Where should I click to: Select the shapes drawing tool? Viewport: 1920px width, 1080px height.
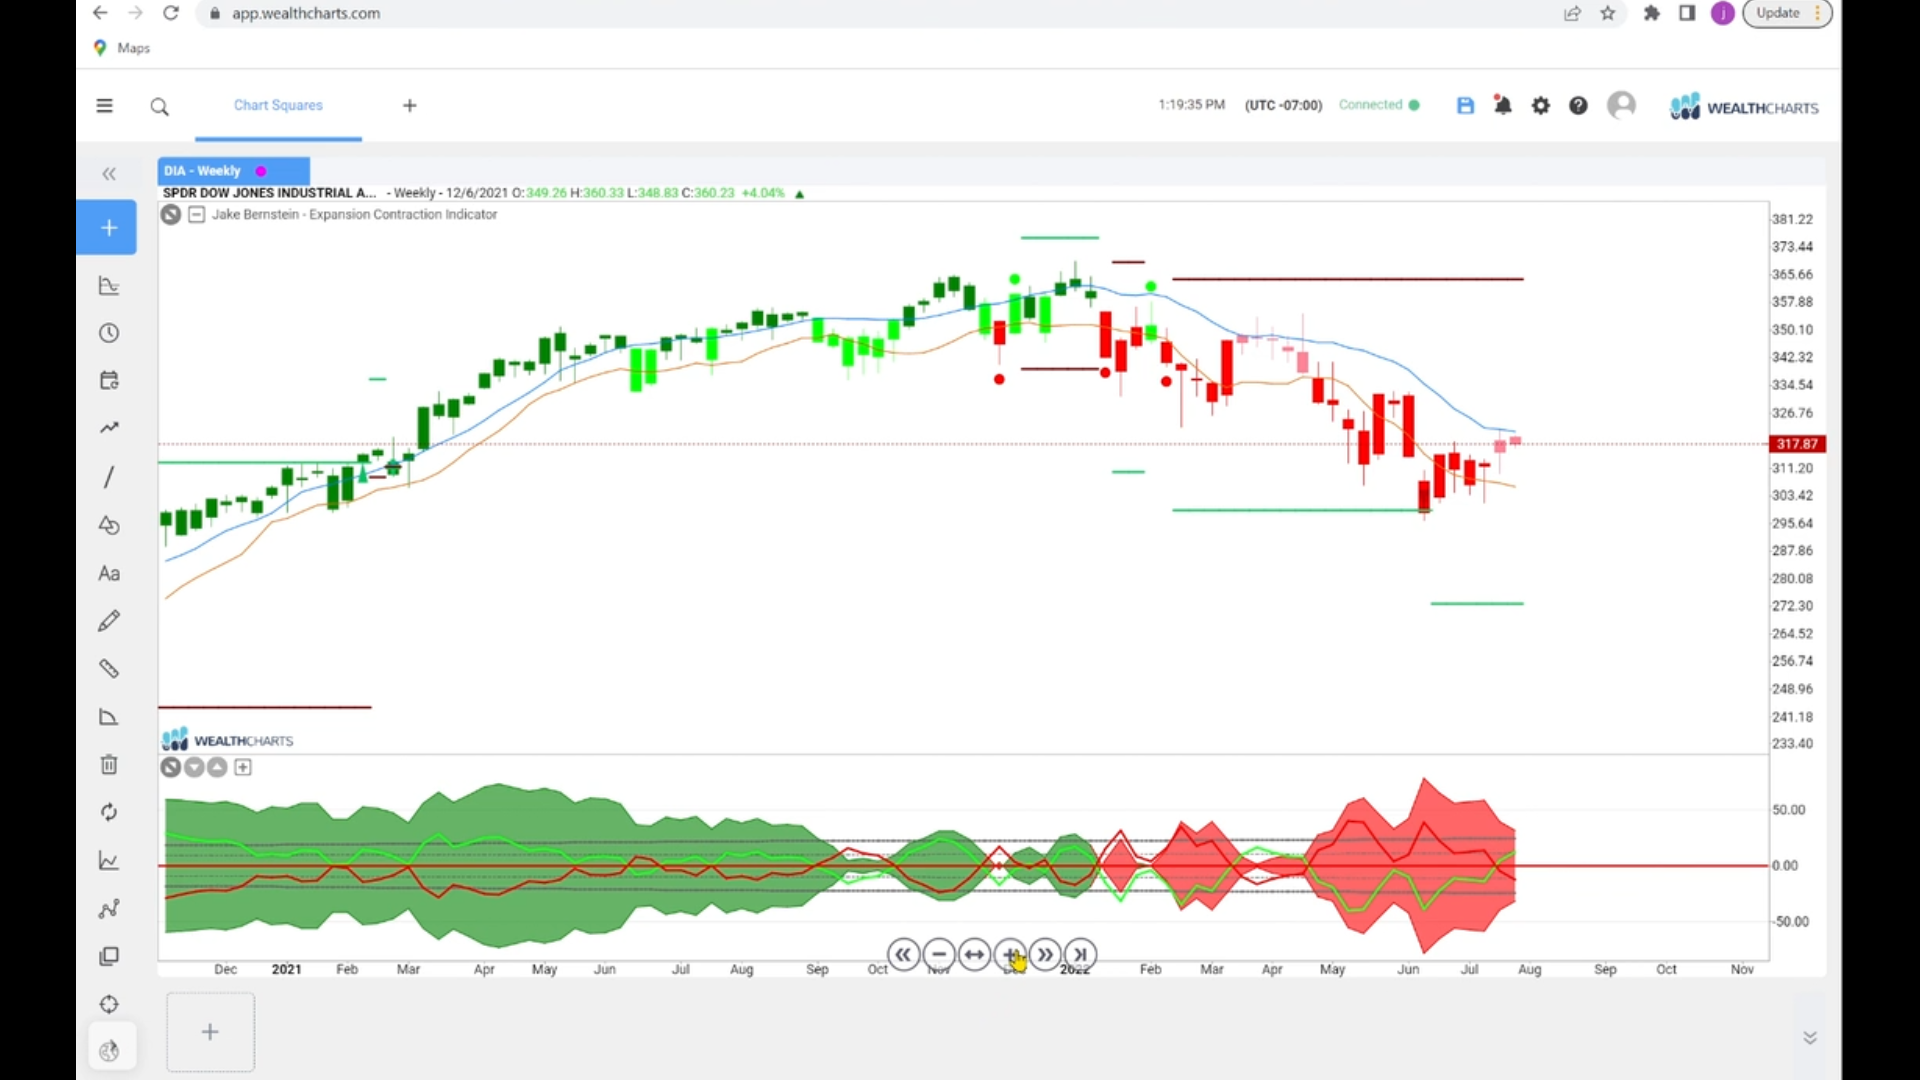point(109,525)
